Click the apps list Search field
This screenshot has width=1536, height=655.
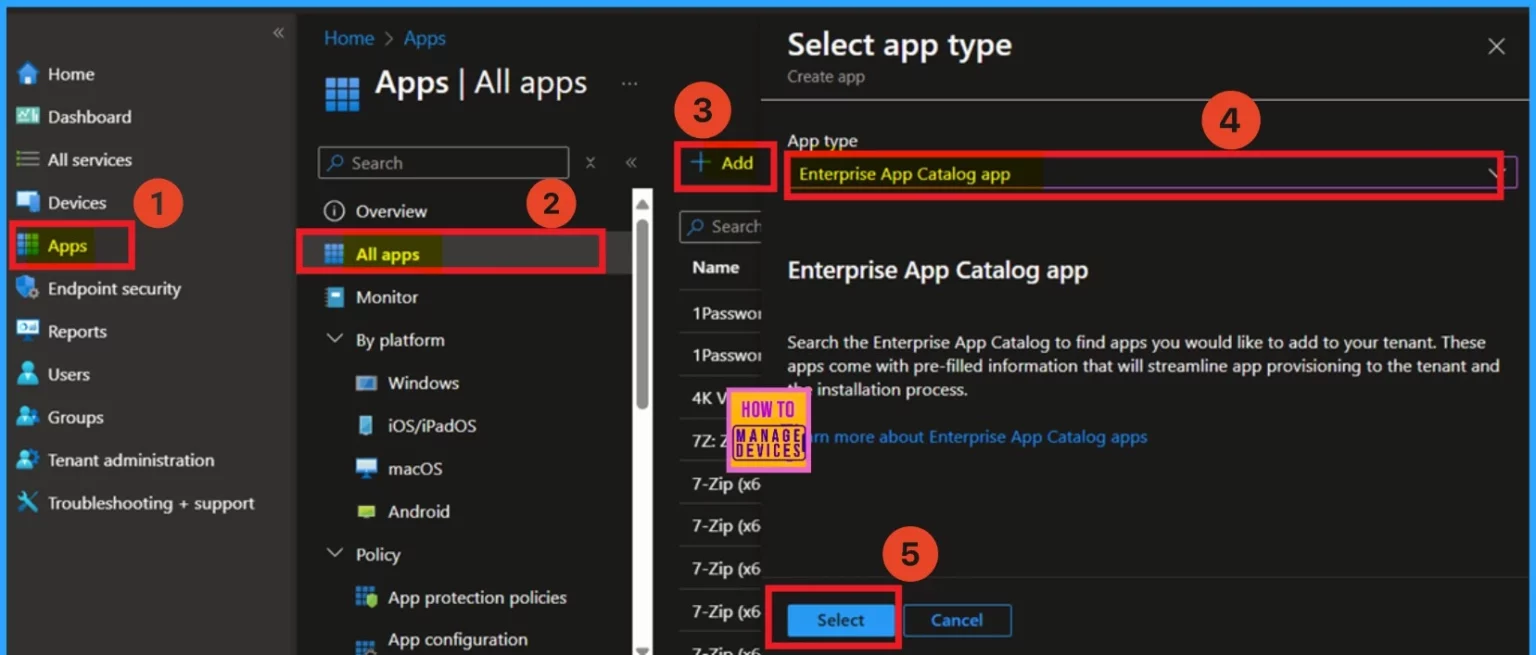pyautogui.click(x=720, y=227)
